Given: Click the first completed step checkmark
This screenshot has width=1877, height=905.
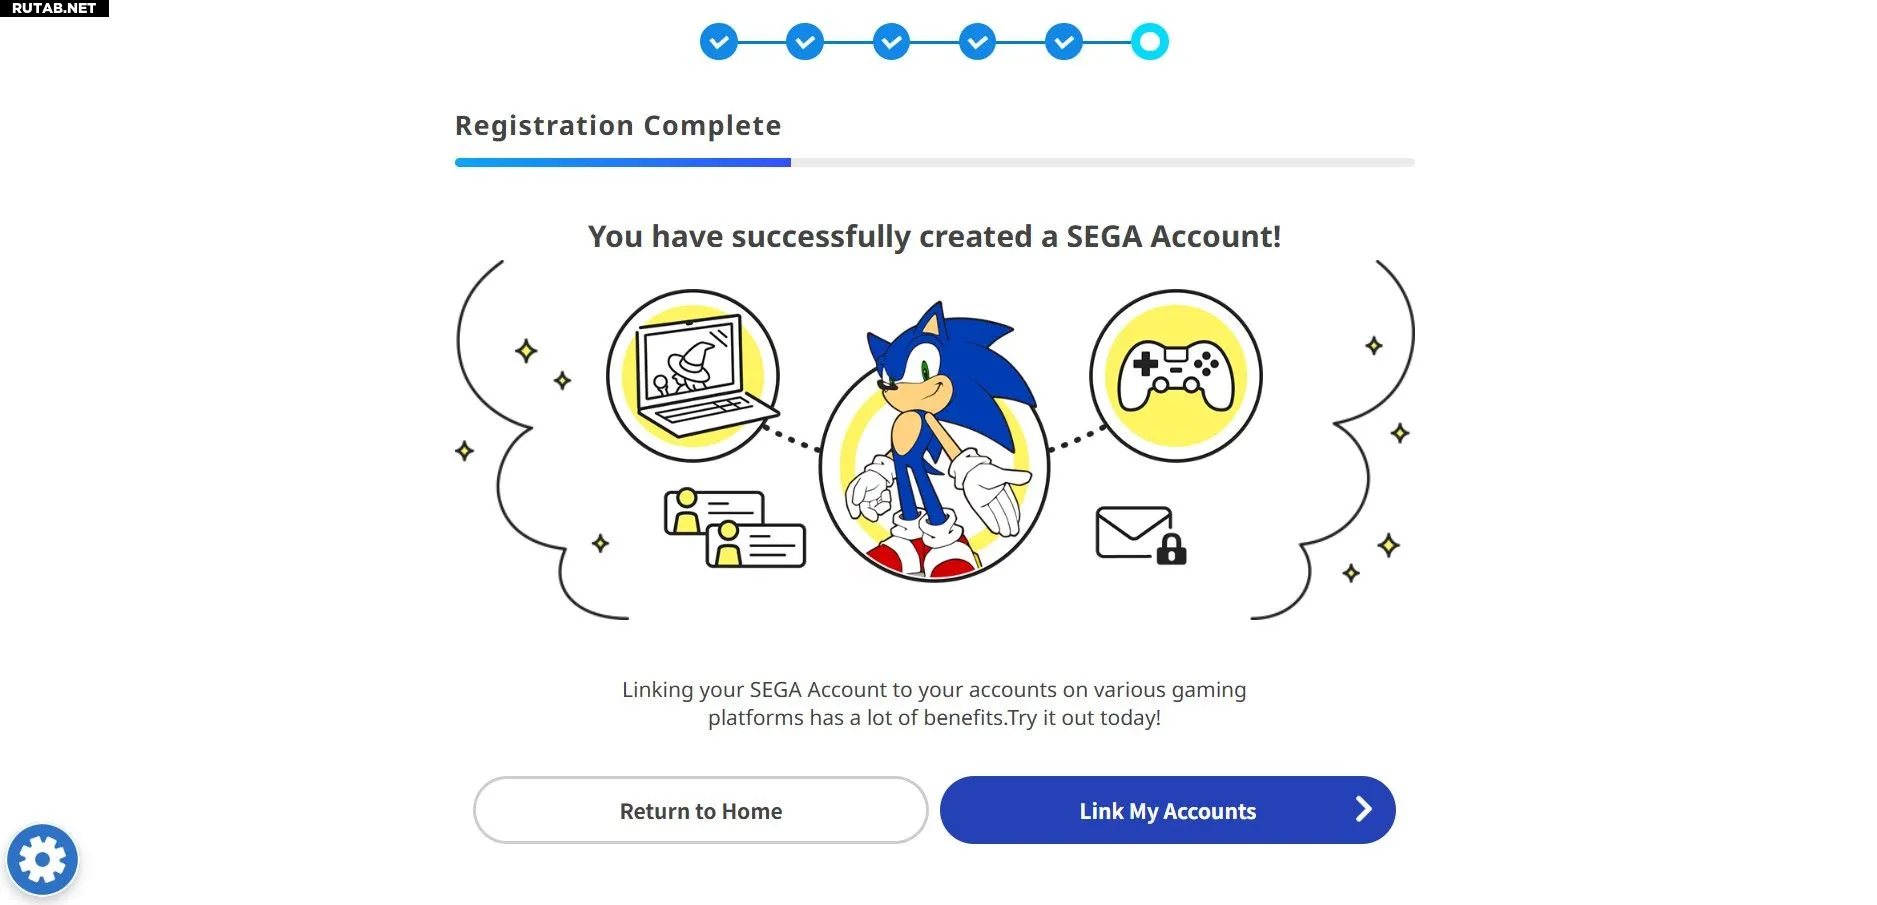Looking at the screenshot, I should [x=719, y=42].
